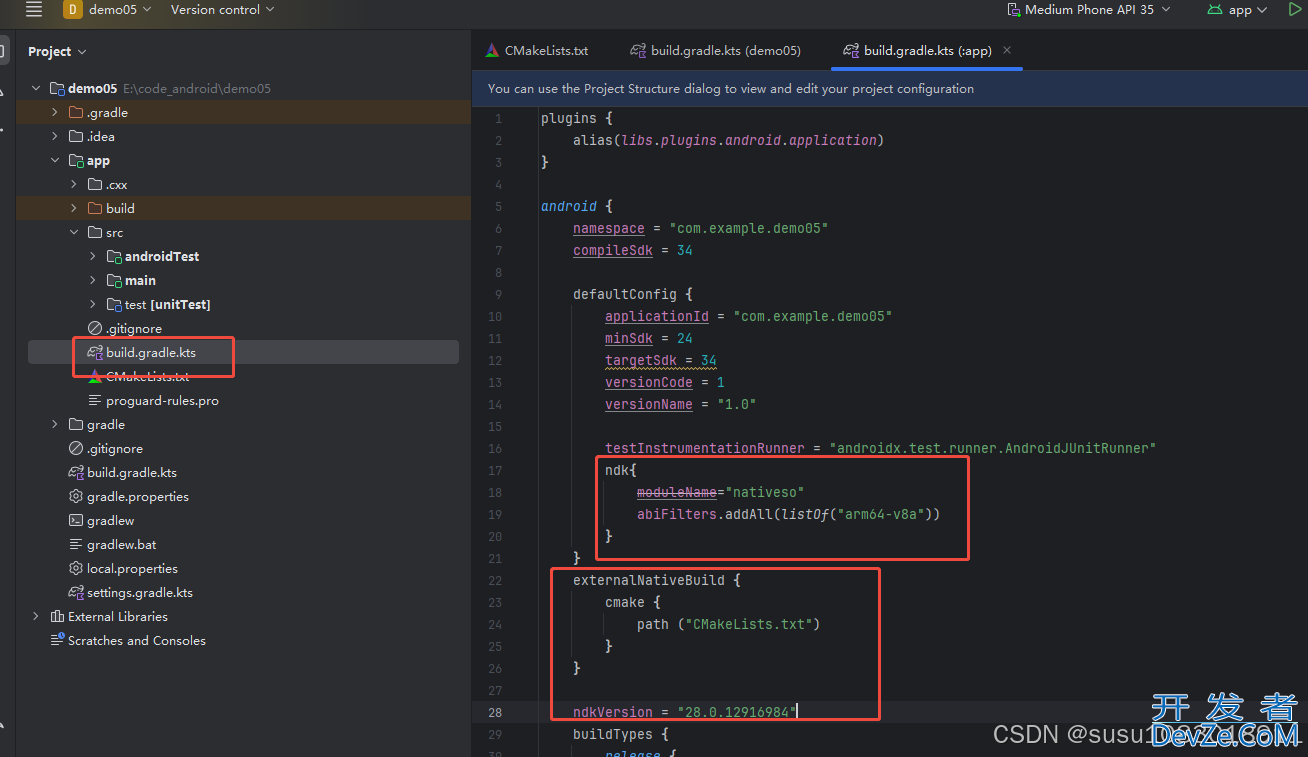Expand the main source folder
Screen dimensions: 1308x757
93,281
